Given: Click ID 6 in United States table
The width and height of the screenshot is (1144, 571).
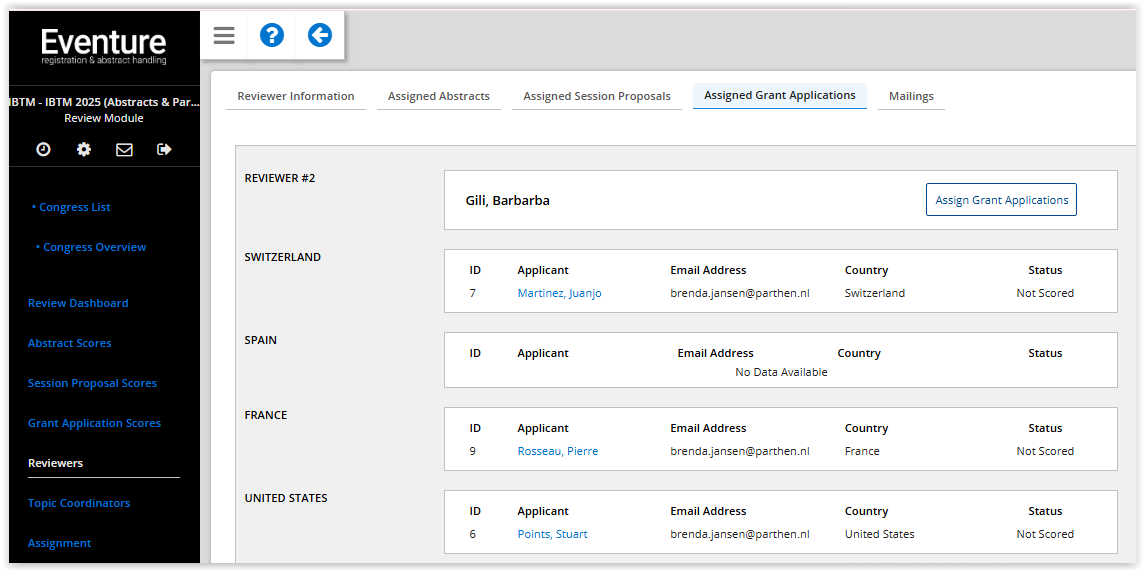Looking at the screenshot, I should click(x=473, y=535).
